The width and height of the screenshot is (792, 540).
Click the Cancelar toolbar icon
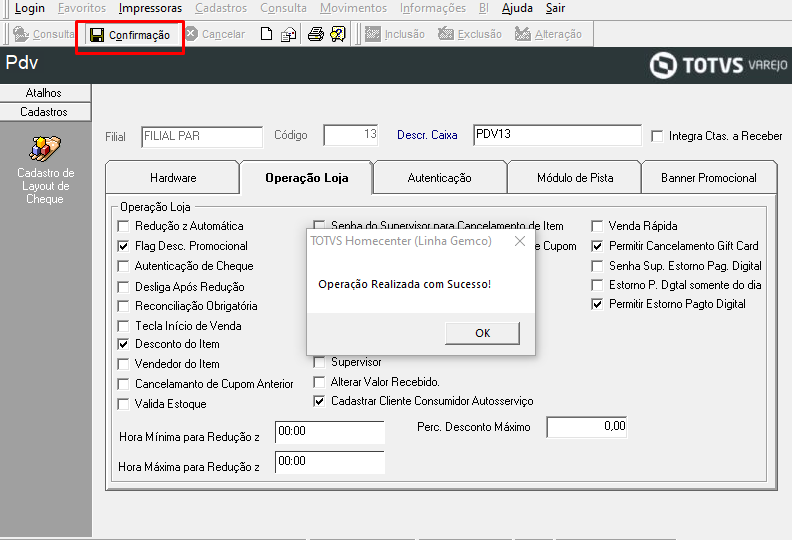tap(191, 34)
